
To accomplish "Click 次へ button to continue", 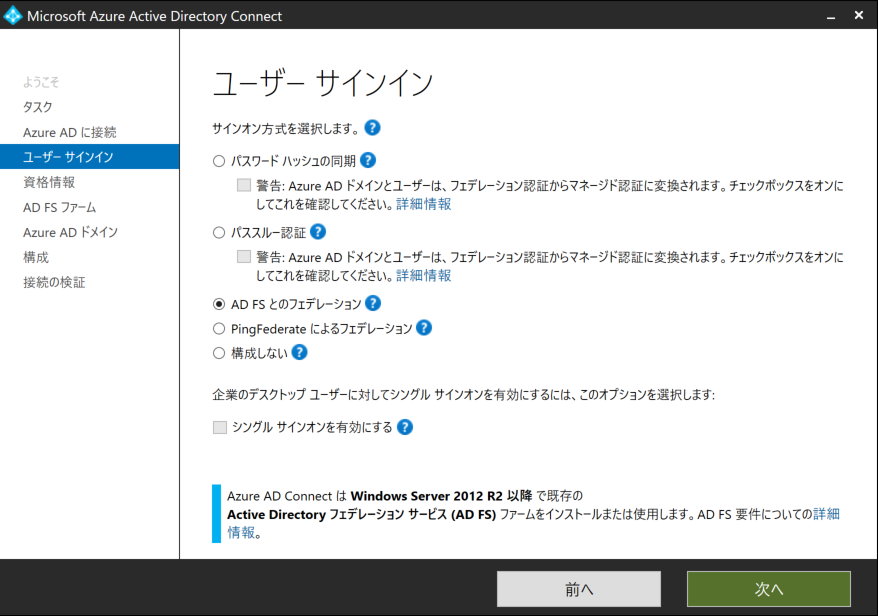I will coord(769,589).
